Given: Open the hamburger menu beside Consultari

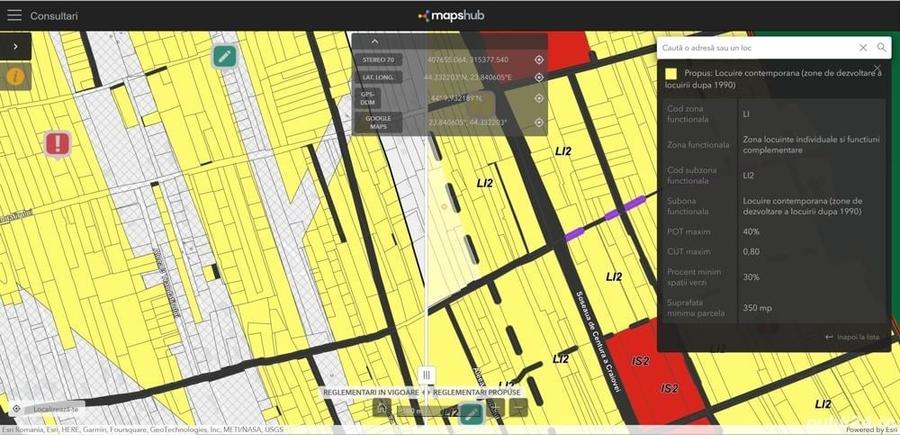Looking at the screenshot, I should click(14, 15).
